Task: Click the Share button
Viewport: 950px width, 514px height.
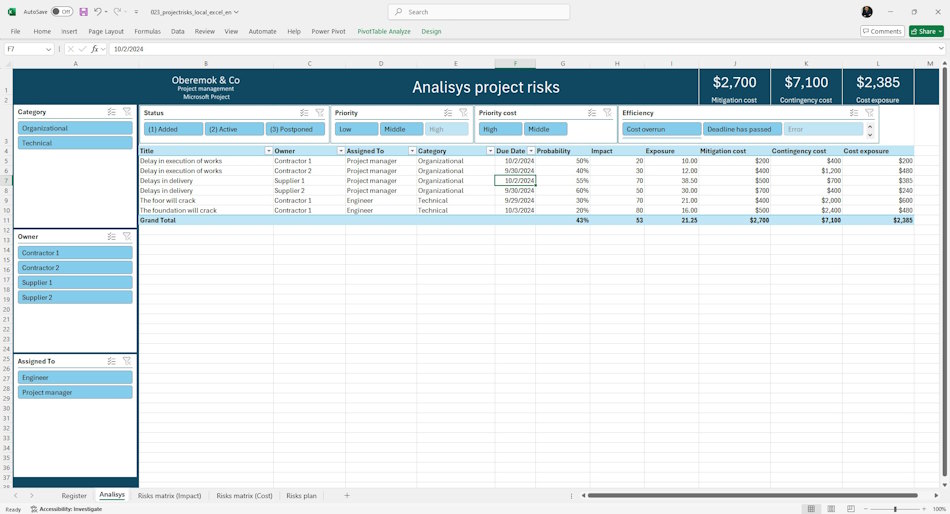Action: [x=926, y=32]
